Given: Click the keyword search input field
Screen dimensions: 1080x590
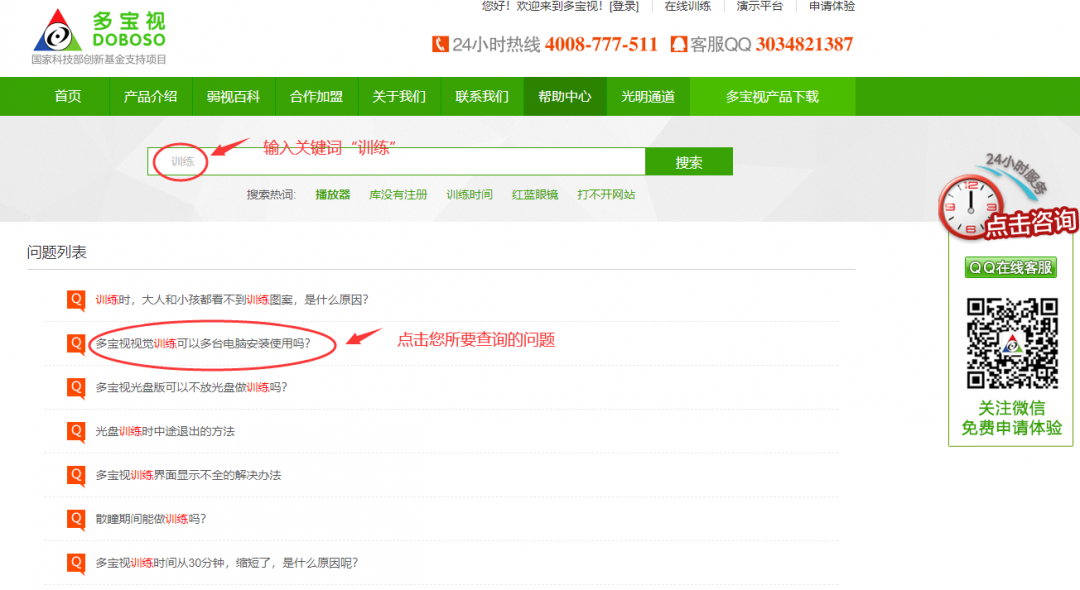Looking at the screenshot, I should [x=396, y=162].
